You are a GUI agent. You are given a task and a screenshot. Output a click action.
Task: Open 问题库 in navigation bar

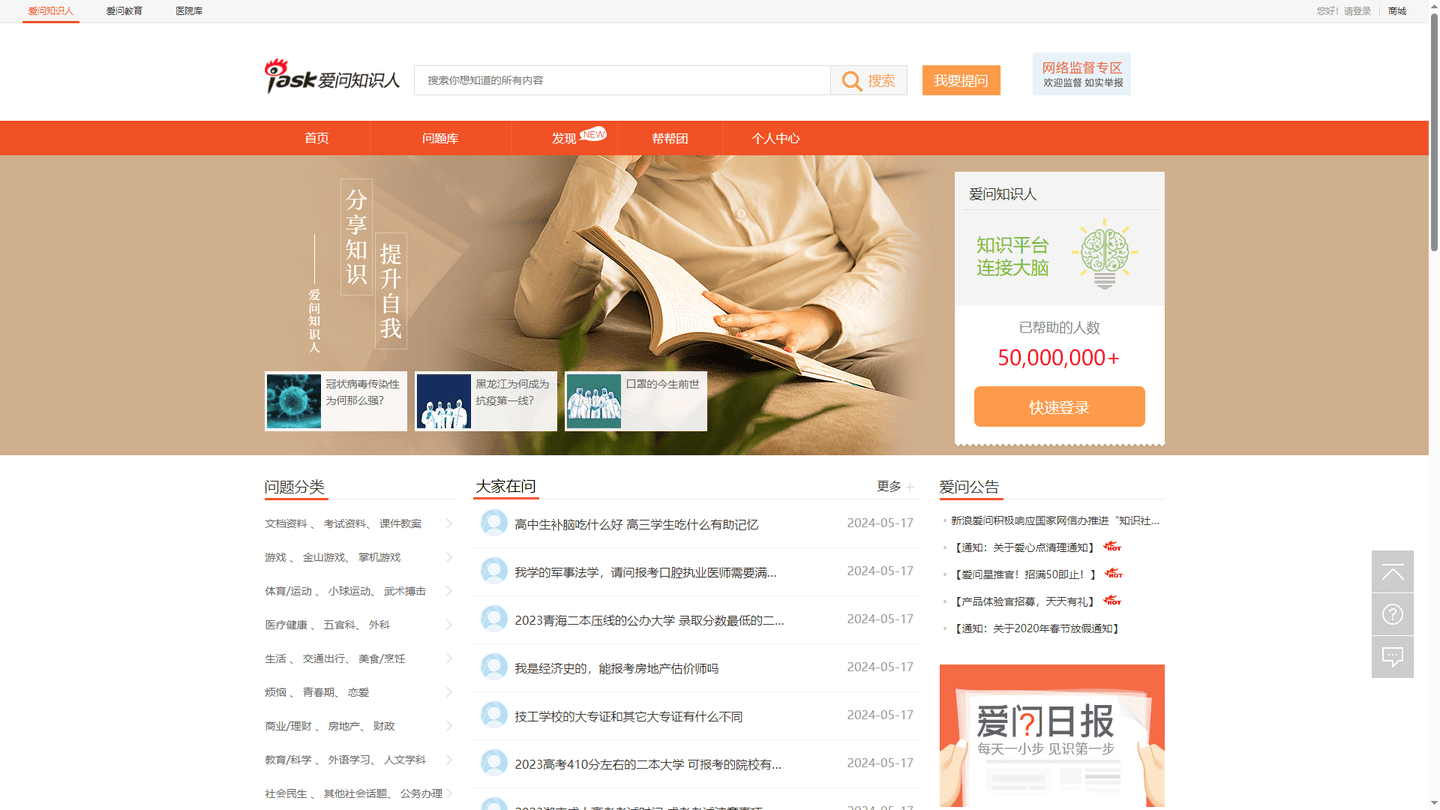pos(440,138)
